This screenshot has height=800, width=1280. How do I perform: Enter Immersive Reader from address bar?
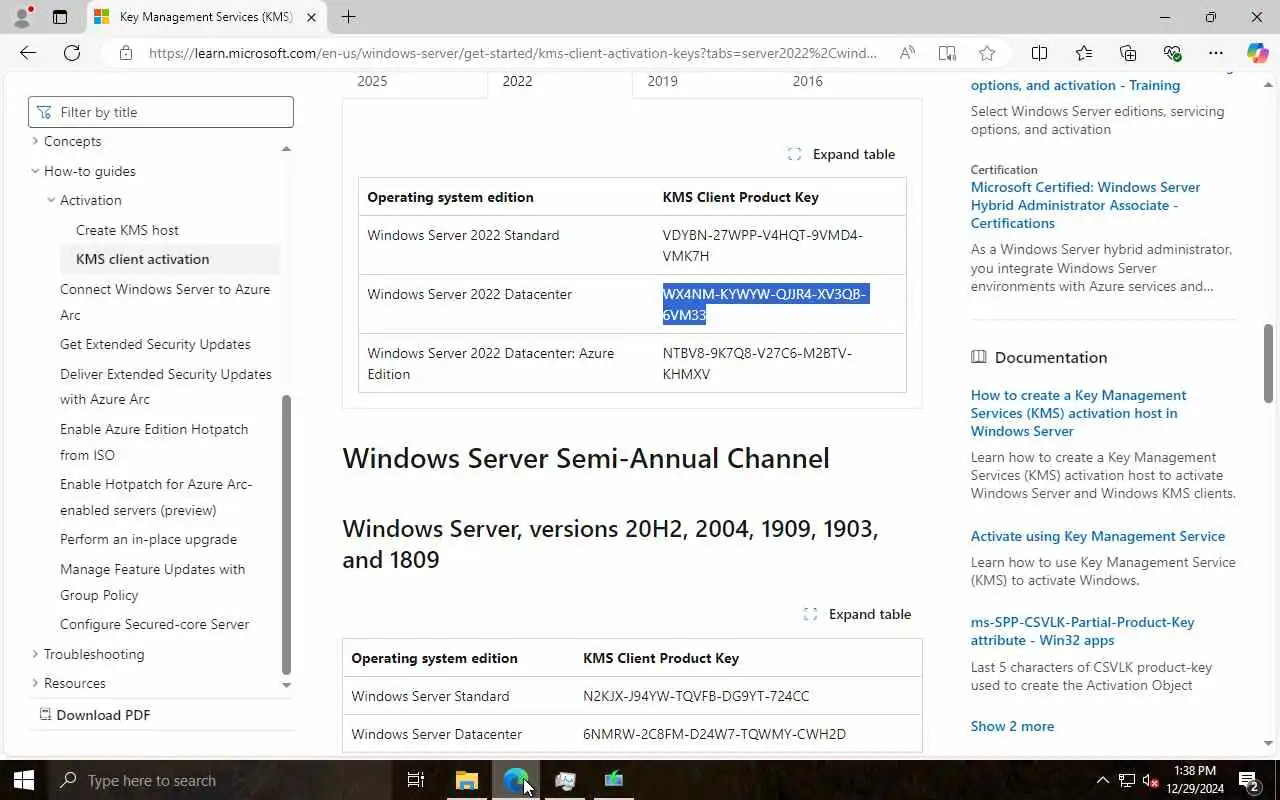947,53
